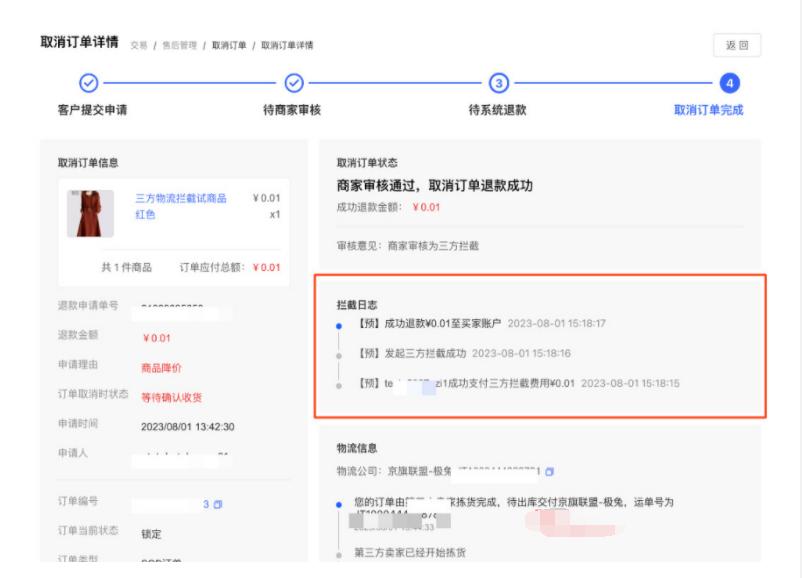Navigate to the 取消订单 breadcrumb link
The image size is (802, 578).
228,45
